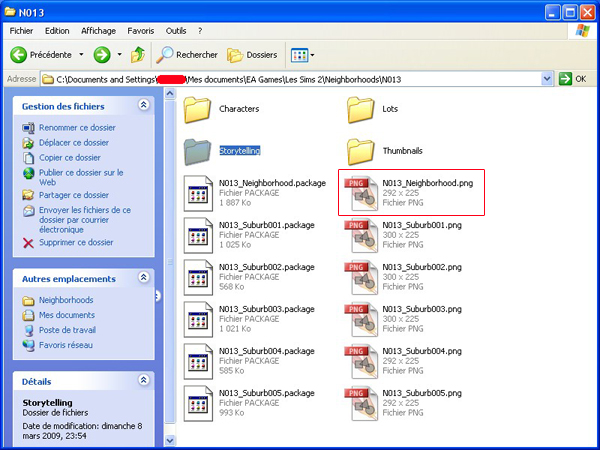
Task: Click Déplacer ce dossier link
Action: (x=74, y=143)
